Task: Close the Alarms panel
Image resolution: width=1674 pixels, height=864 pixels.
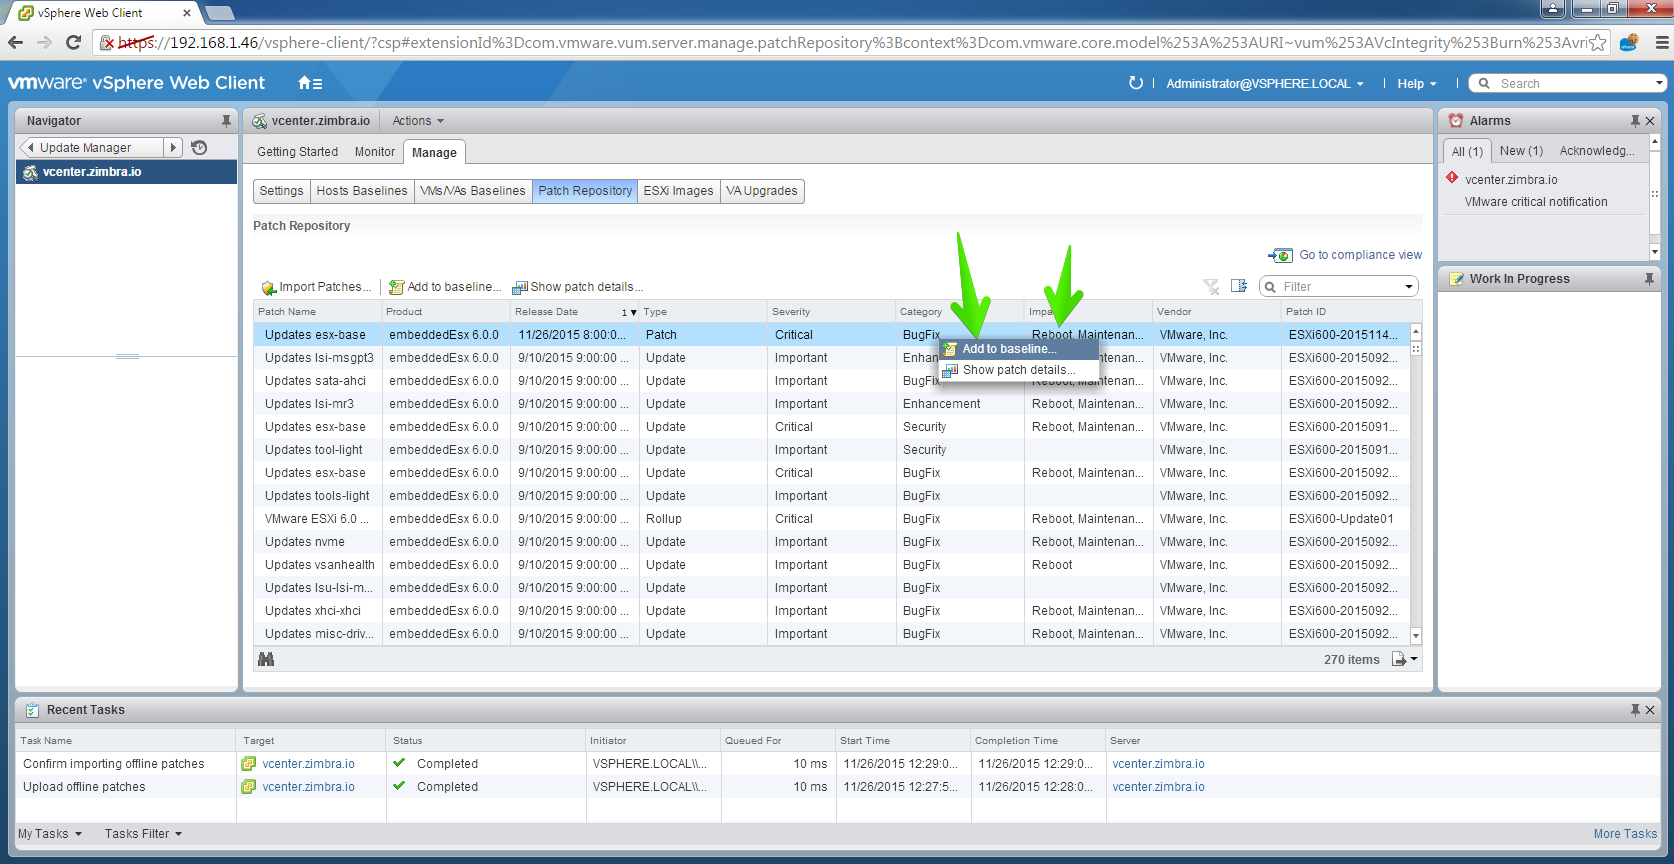Action: 1650,121
